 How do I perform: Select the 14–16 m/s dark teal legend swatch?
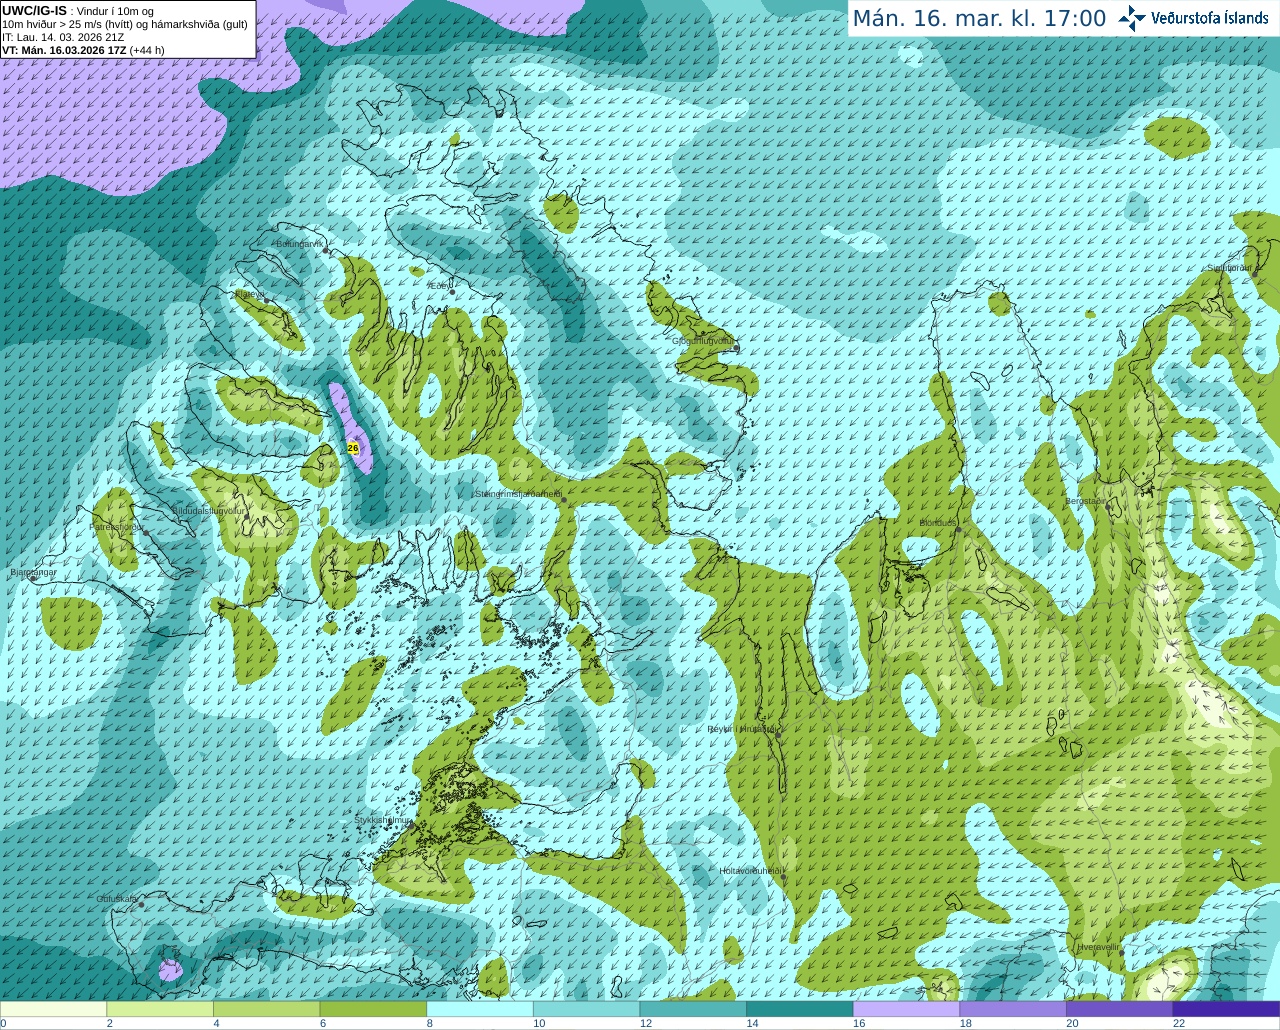pos(800,1009)
